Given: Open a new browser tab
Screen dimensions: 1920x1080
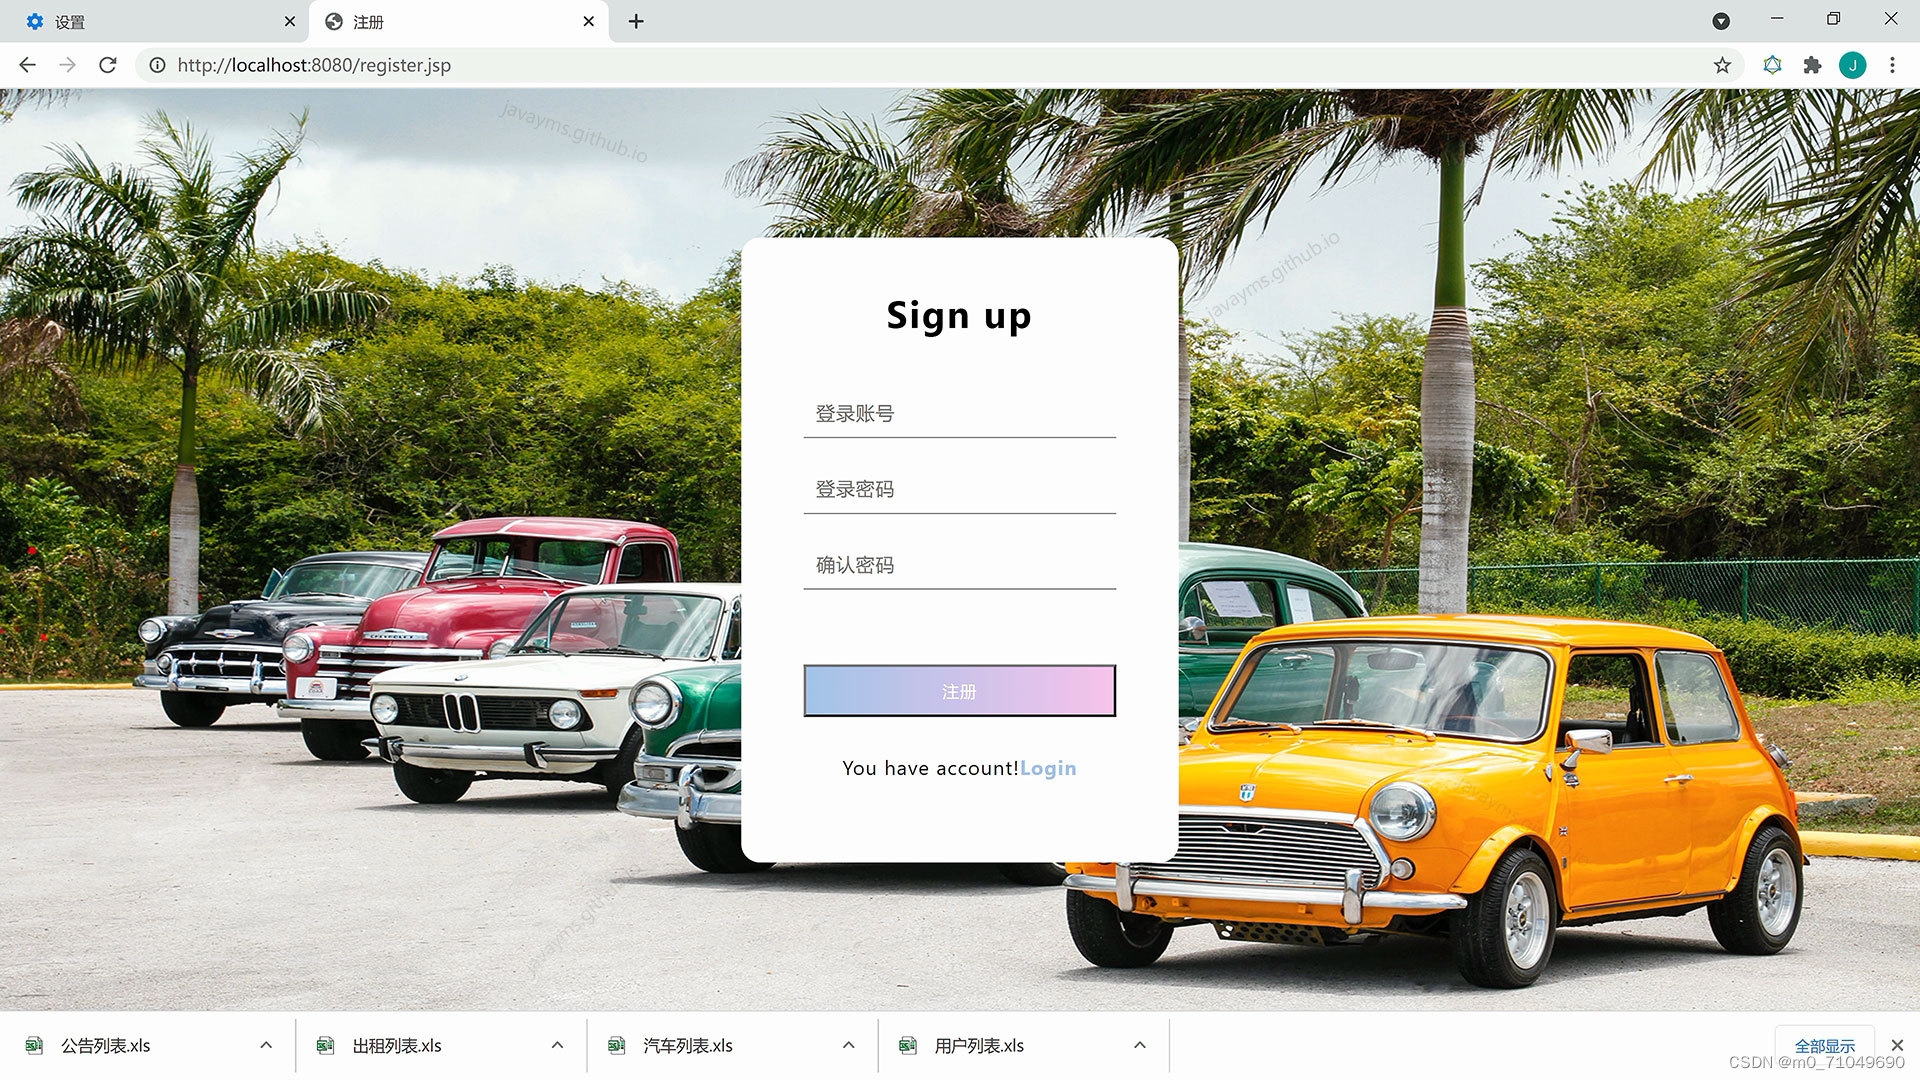Looking at the screenshot, I should pyautogui.click(x=636, y=20).
